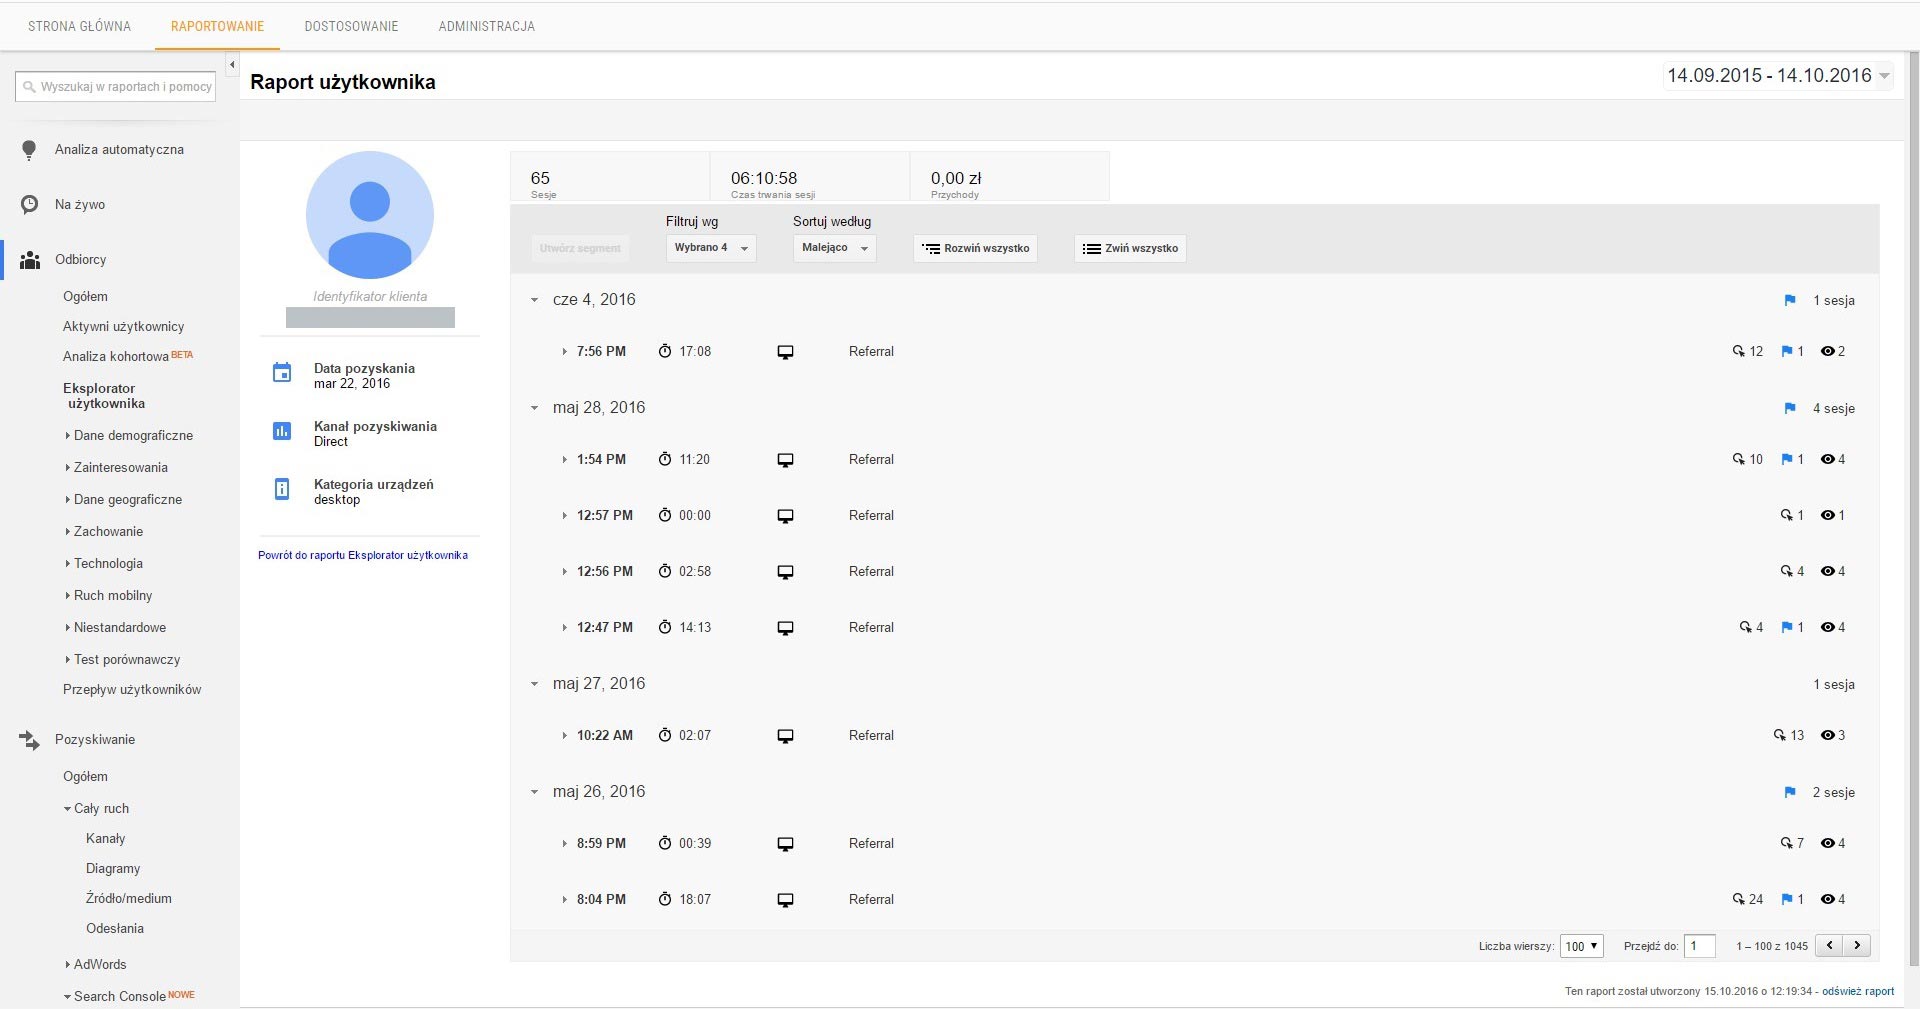
Task: Click the Data pozyskania calendar icon
Action: tap(282, 373)
